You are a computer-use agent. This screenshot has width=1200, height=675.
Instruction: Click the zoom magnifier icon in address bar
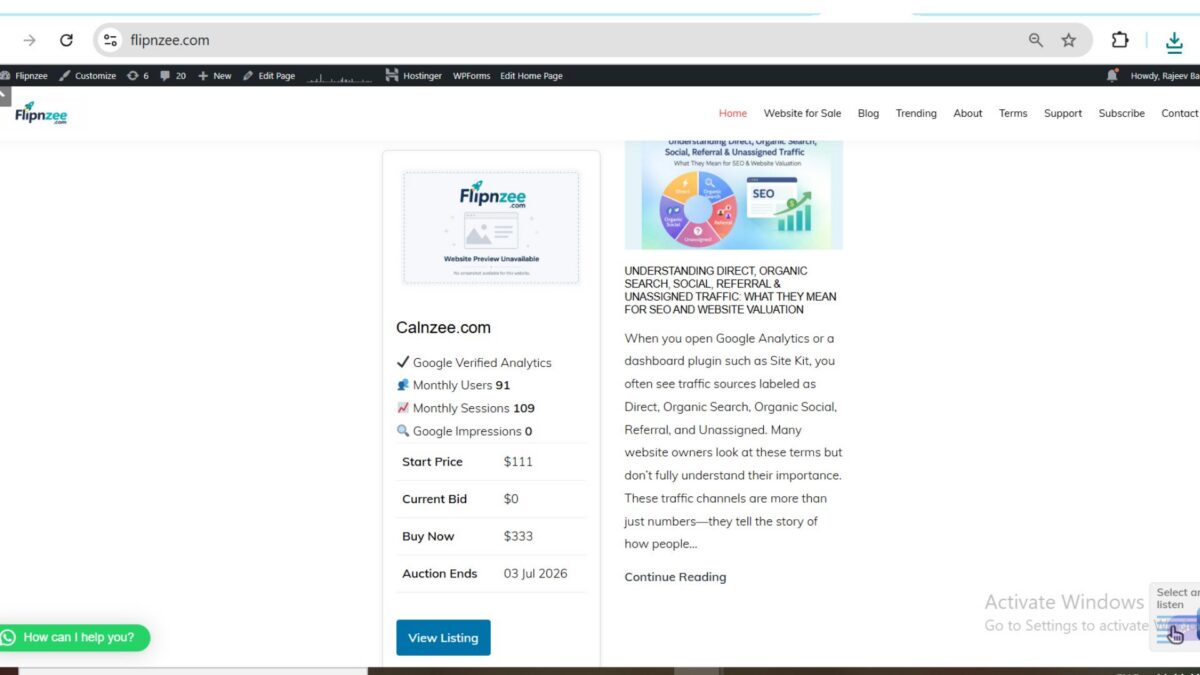(x=1036, y=40)
